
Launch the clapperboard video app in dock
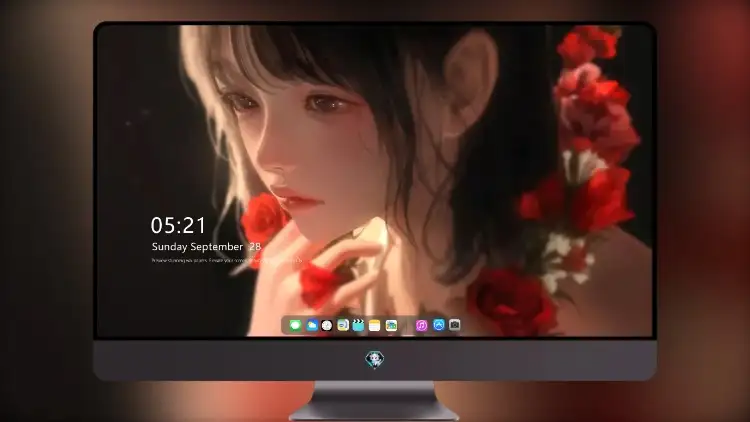click(358, 325)
